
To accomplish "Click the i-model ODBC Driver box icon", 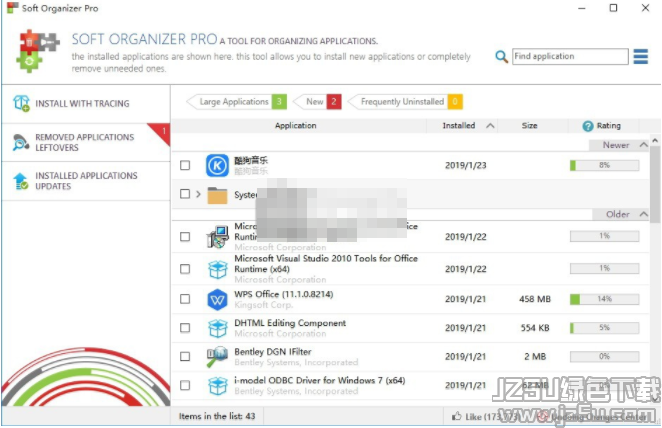I will click(218, 385).
